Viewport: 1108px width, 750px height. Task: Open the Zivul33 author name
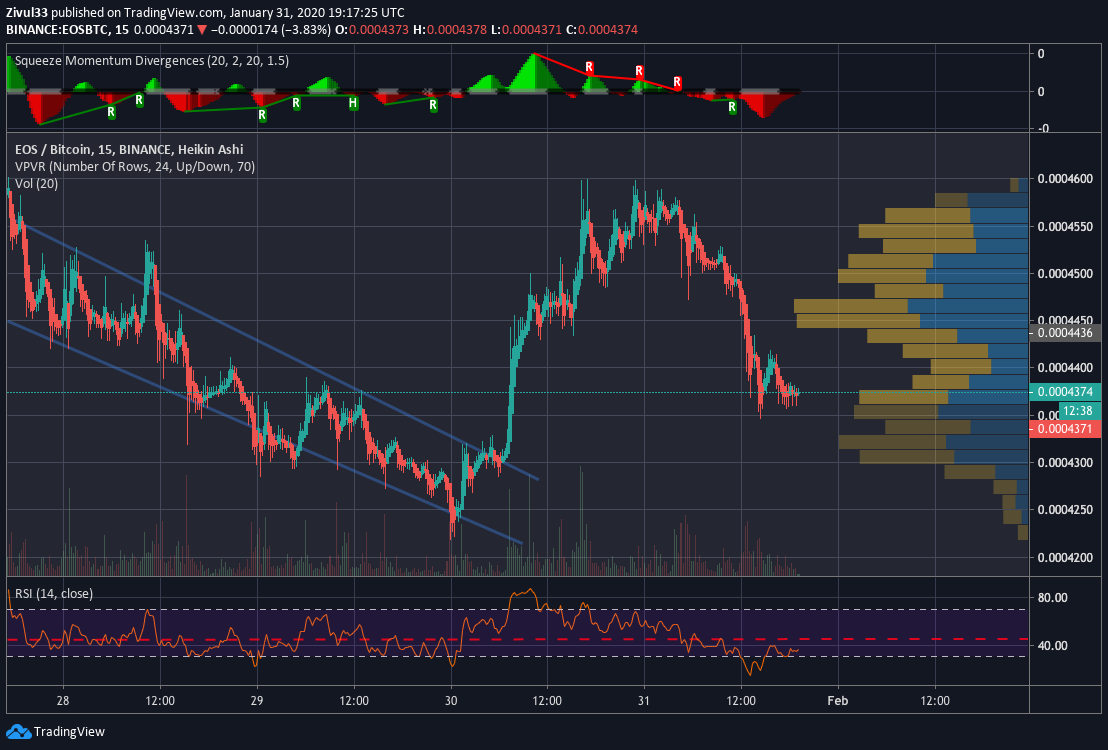(26, 12)
